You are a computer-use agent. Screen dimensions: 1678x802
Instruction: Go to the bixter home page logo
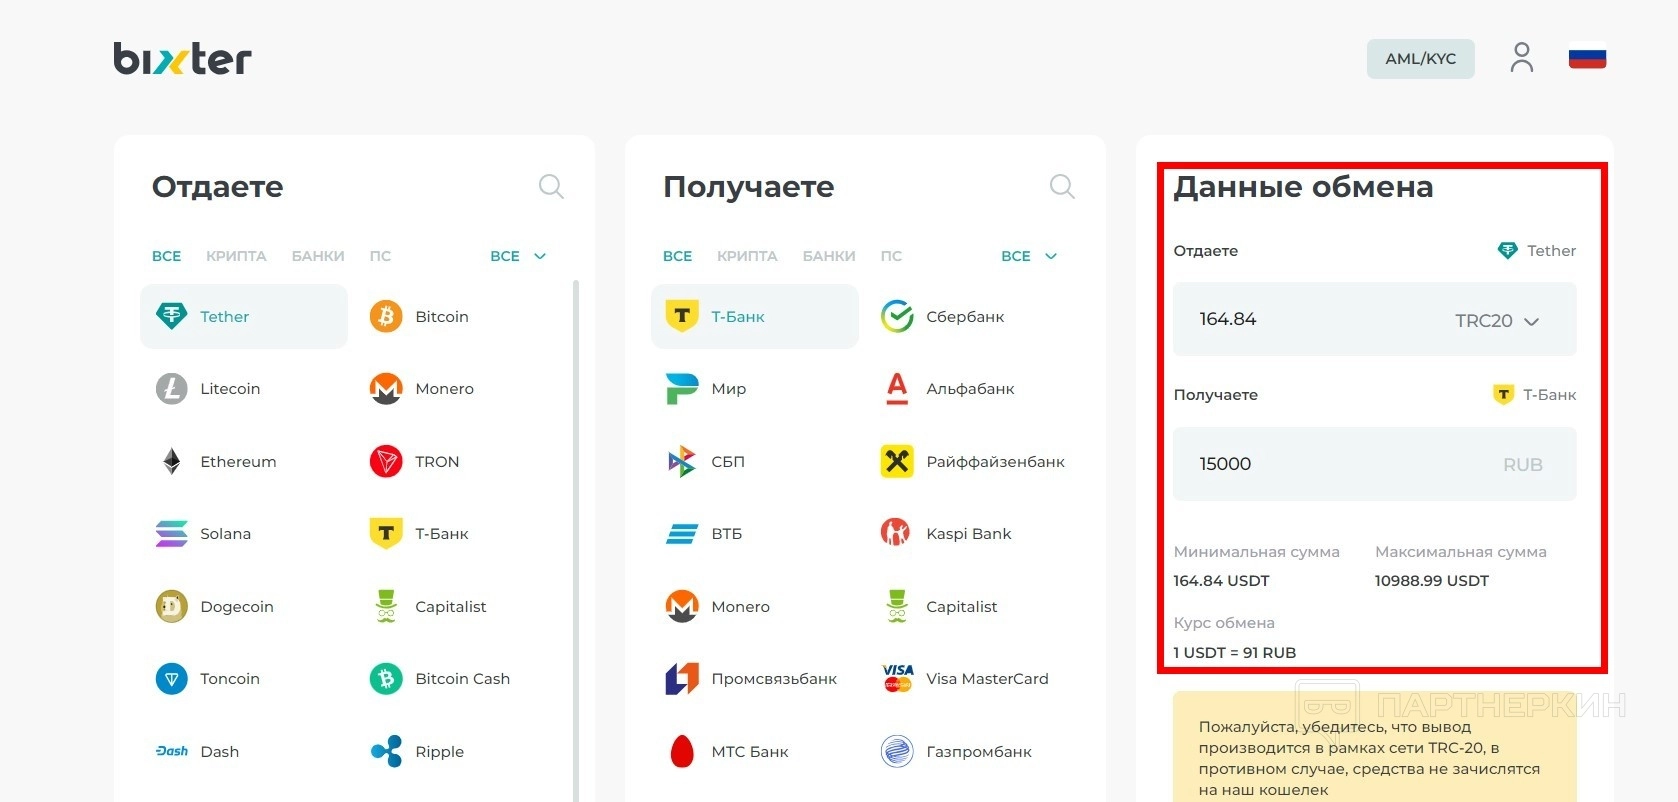[x=182, y=59]
